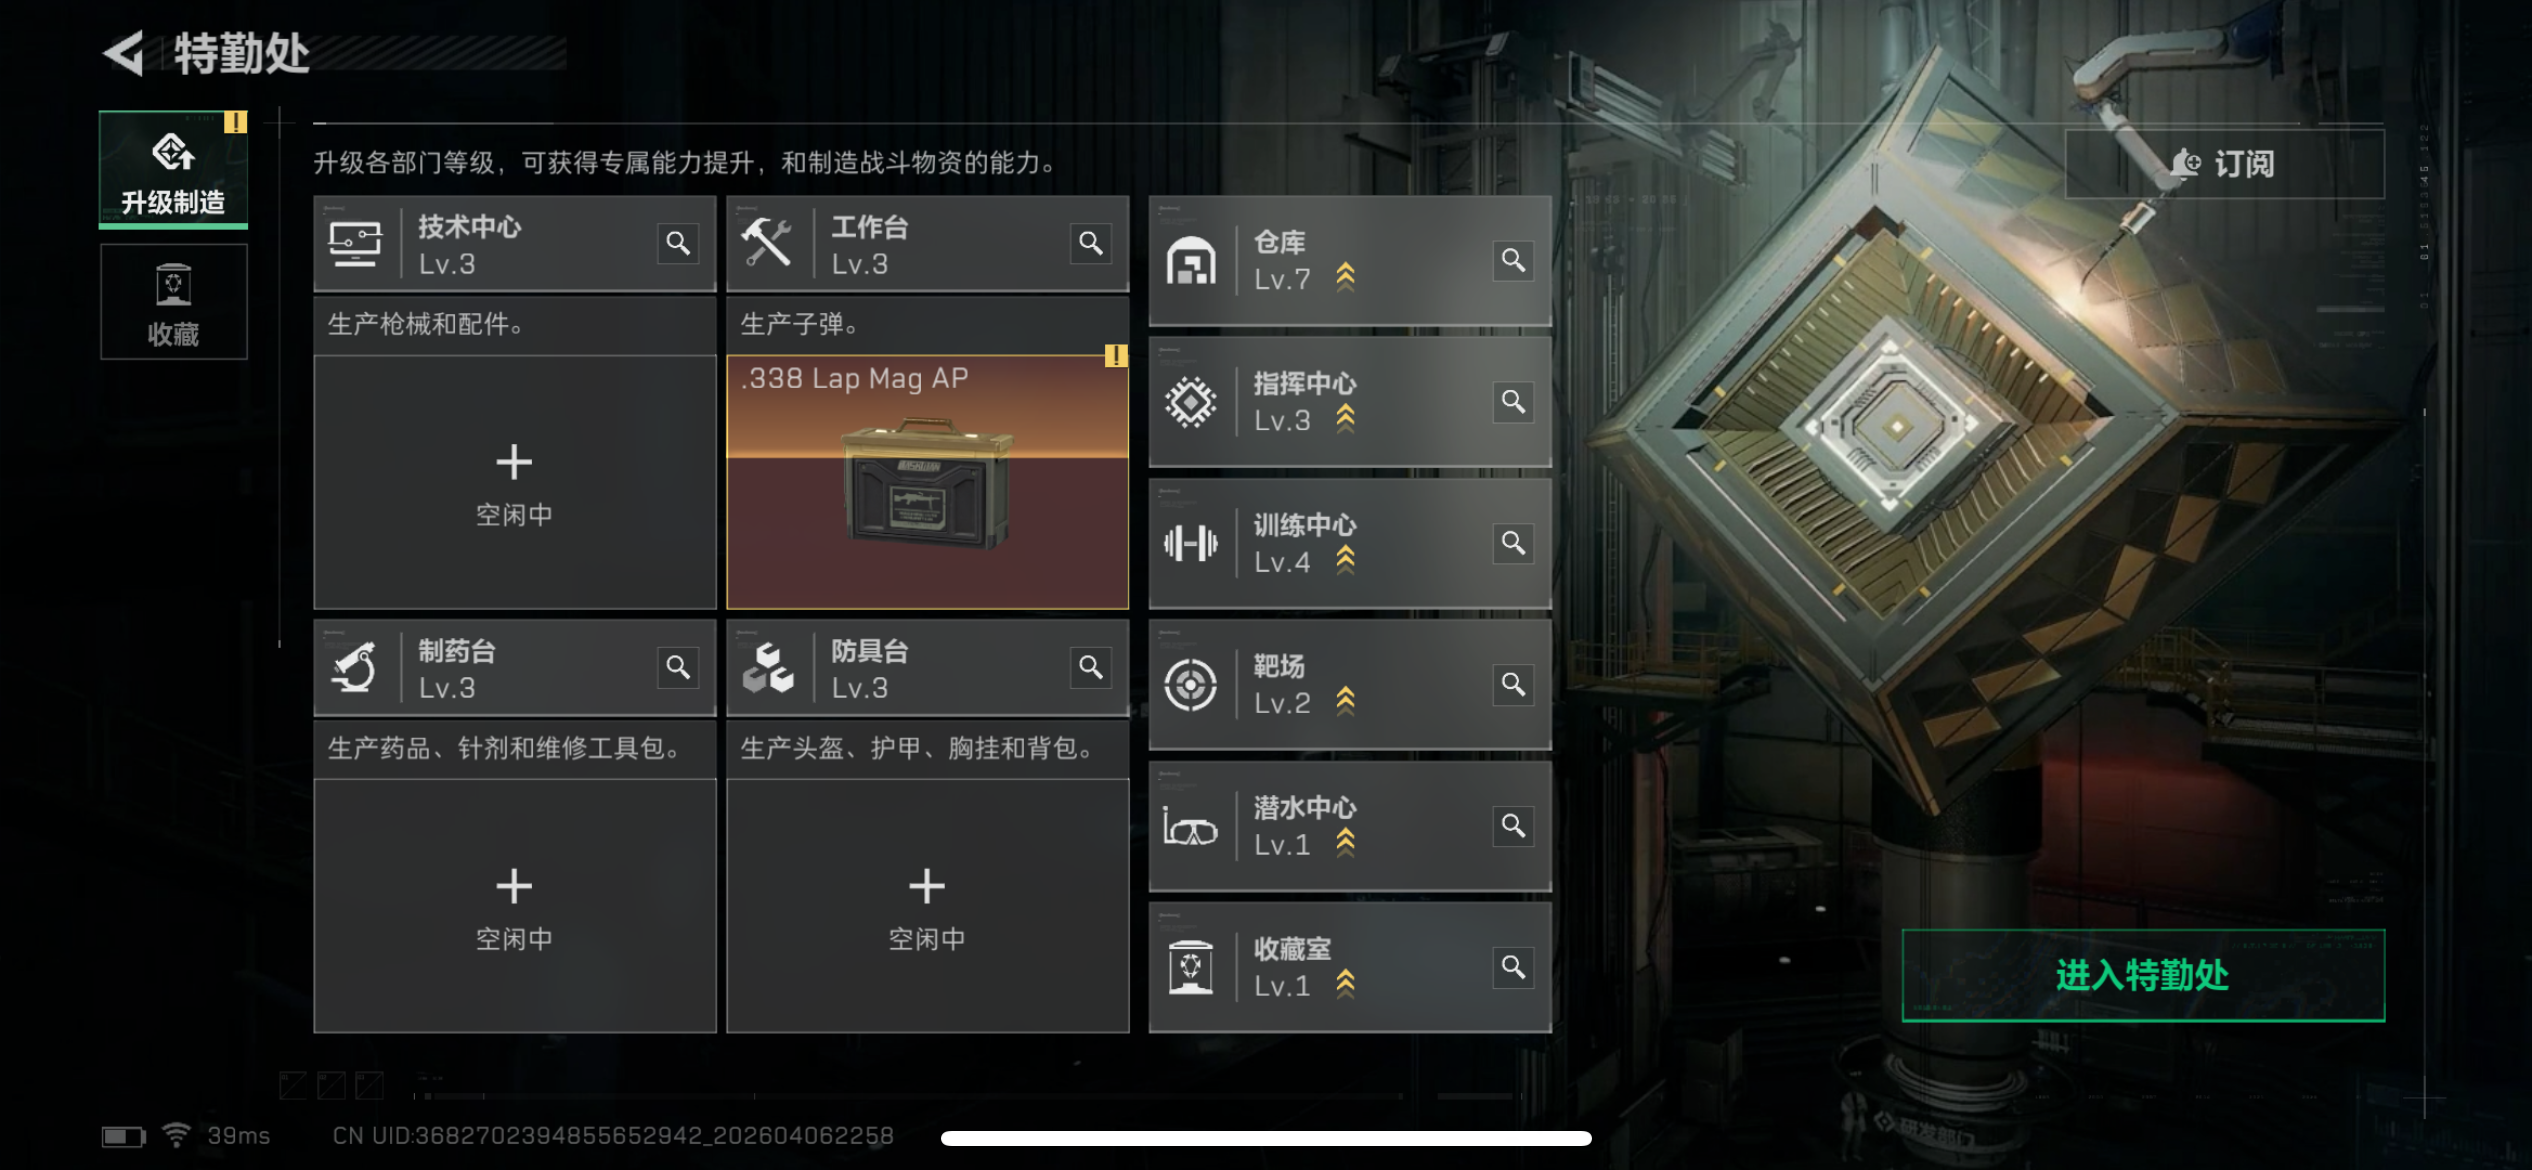Switch to the 收藏 tab
The height and width of the screenshot is (1170, 2532).
[173, 302]
